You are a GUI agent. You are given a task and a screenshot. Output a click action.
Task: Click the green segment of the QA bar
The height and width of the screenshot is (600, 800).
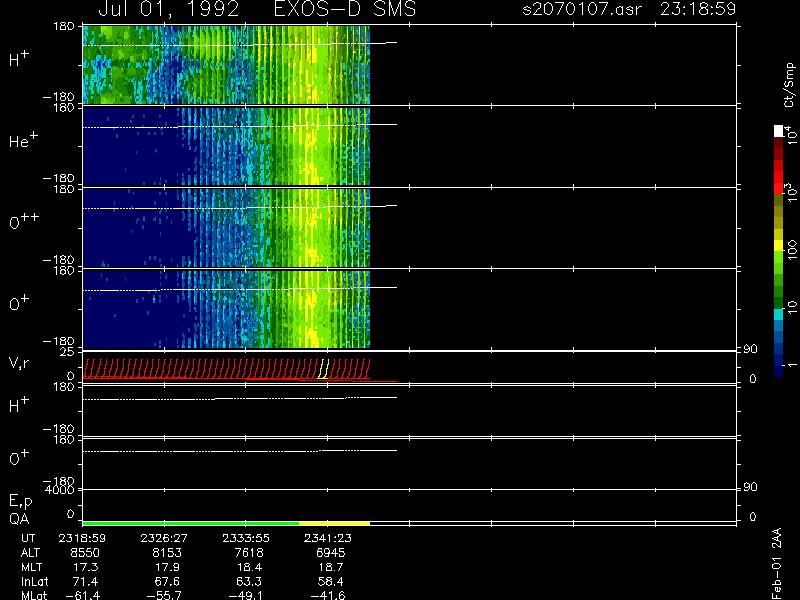coord(191,523)
